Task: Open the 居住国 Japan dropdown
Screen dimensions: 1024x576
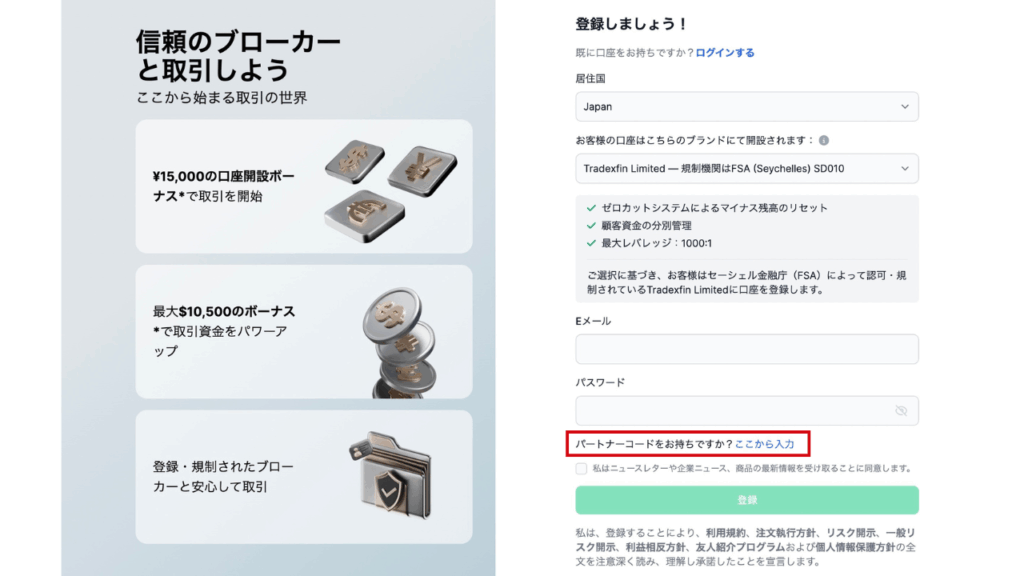Action: tap(746, 106)
